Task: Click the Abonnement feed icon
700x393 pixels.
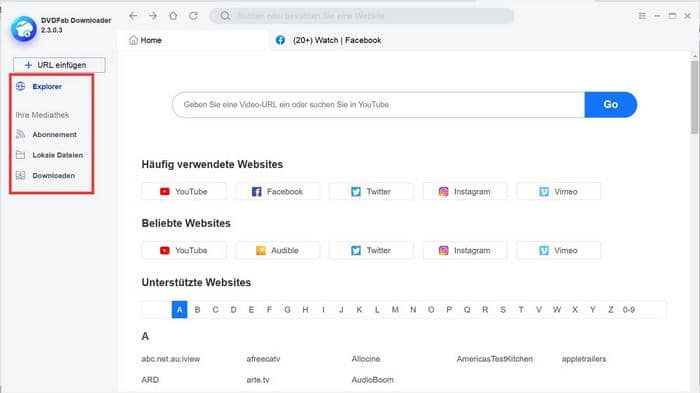Action: point(21,134)
